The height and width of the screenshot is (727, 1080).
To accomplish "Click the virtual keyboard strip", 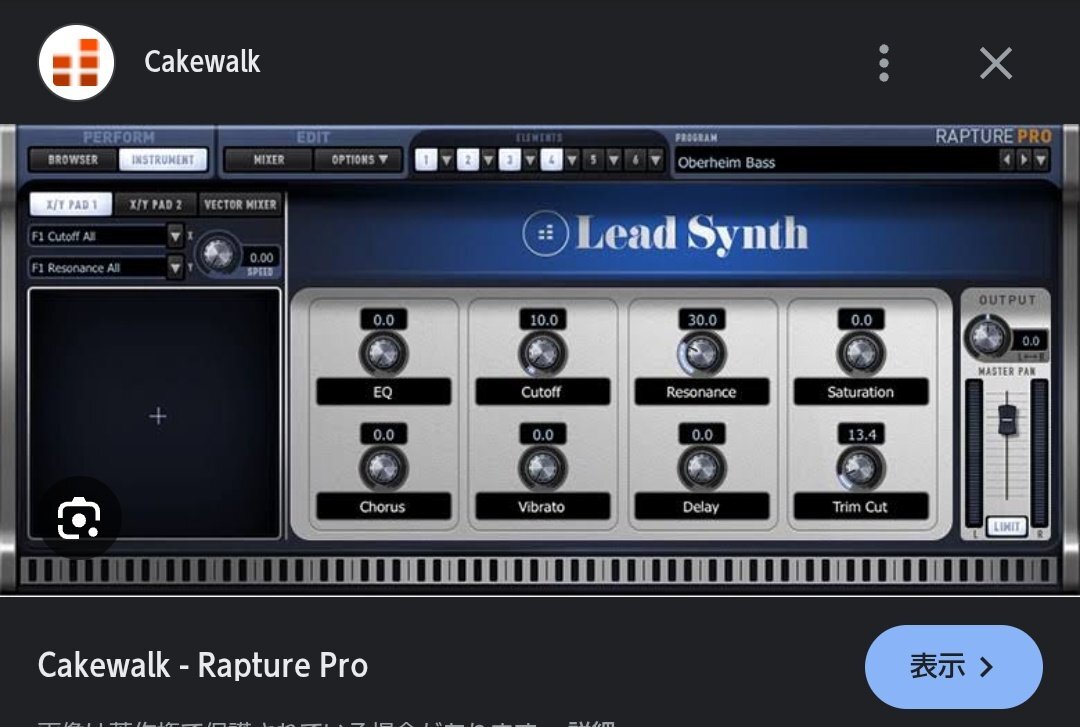I will (538, 571).
